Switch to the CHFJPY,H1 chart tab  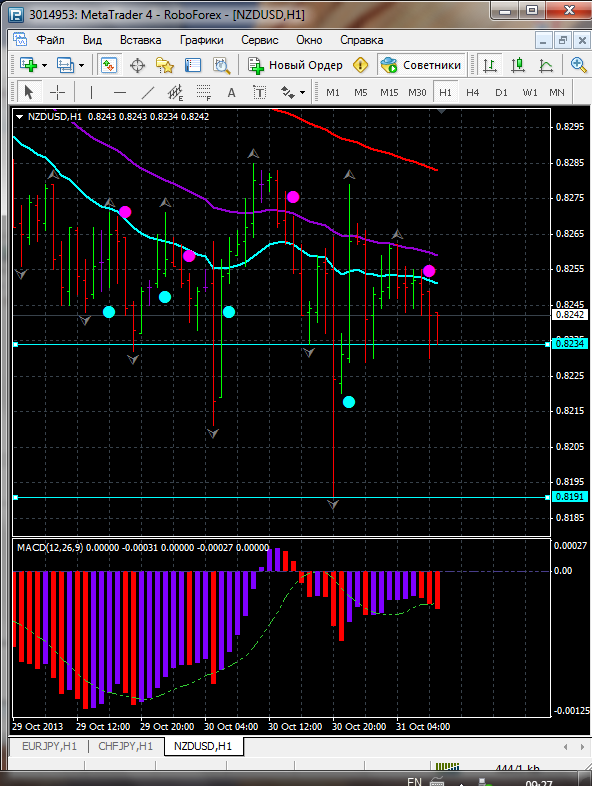coord(125,746)
